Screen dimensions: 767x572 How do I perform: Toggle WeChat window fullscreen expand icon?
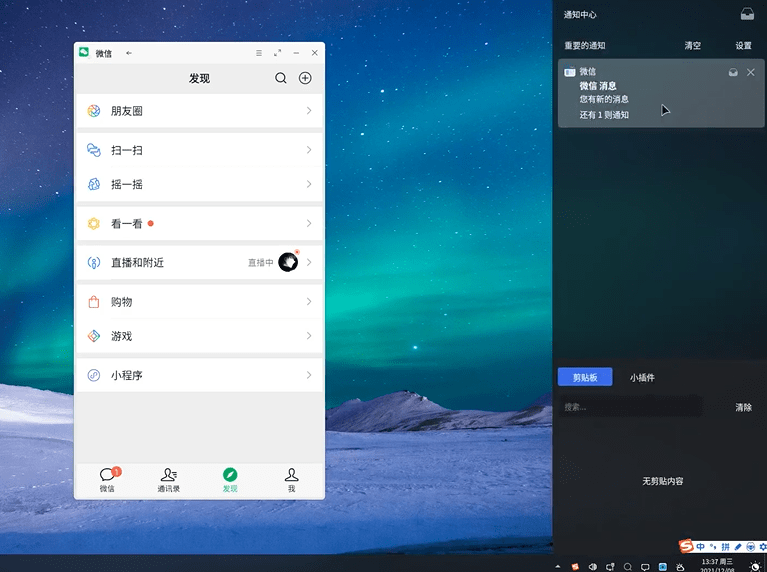click(x=277, y=53)
